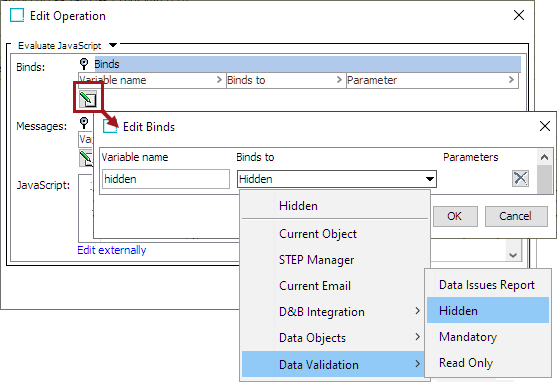Screen dimensions: 557x385
Task: Open the Binds to dropdown showing Hidden
Action: click(337, 179)
